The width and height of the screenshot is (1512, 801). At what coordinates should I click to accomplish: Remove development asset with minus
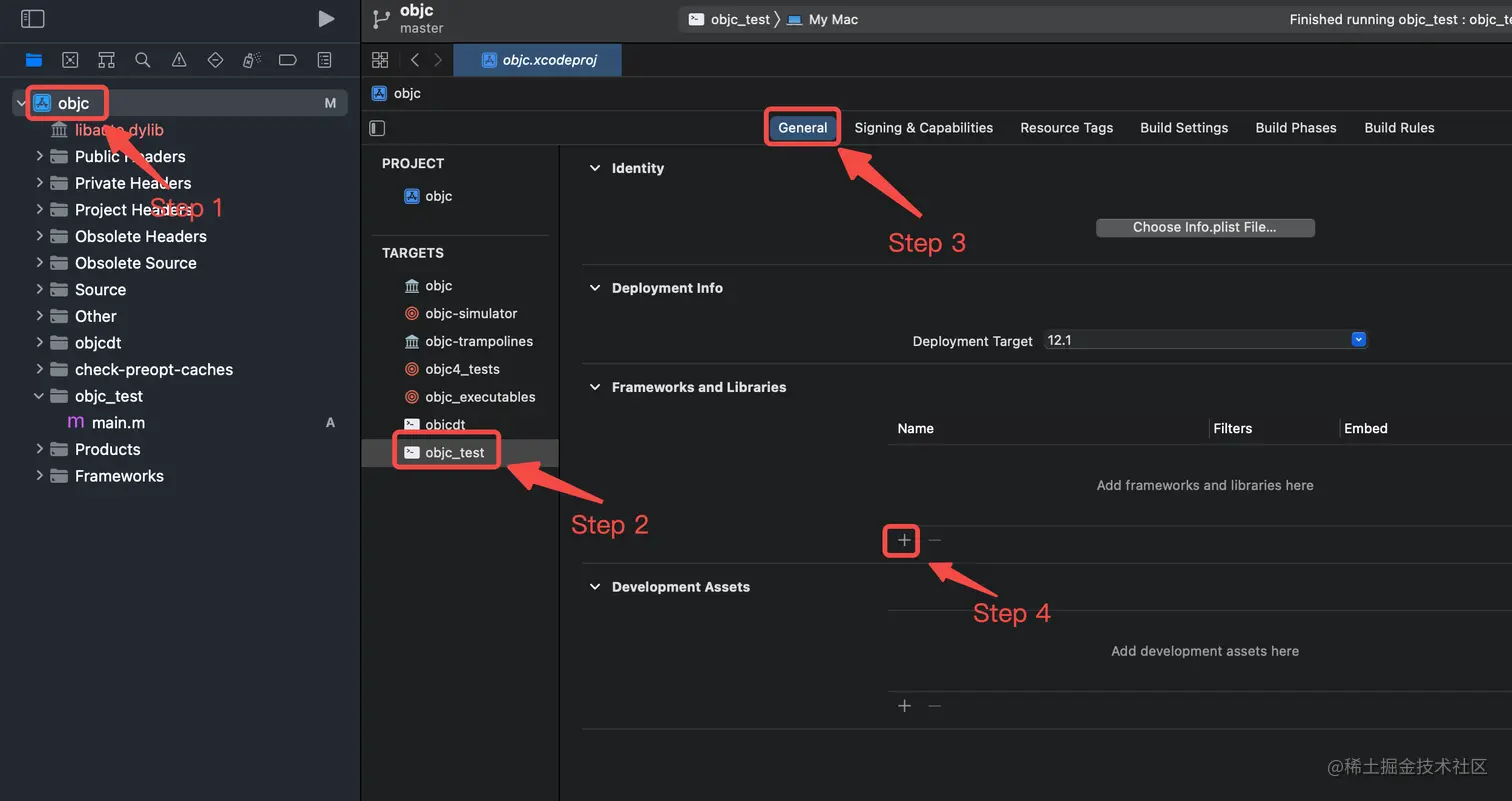[x=934, y=706]
